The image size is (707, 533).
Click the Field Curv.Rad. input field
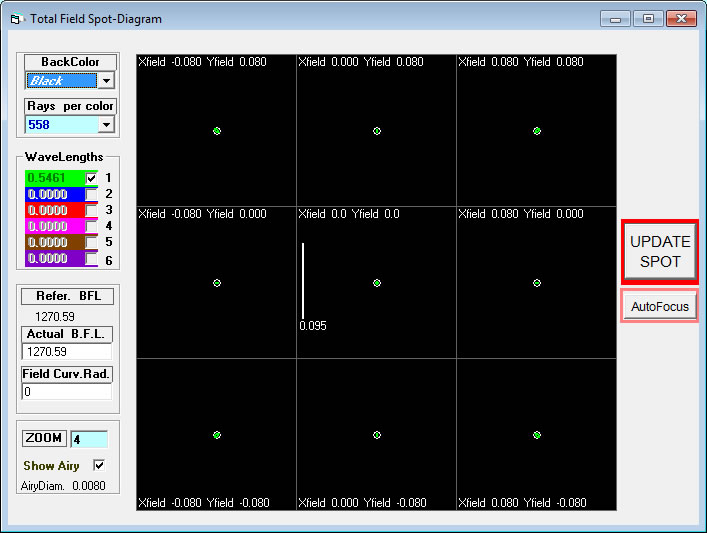tap(67, 391)
